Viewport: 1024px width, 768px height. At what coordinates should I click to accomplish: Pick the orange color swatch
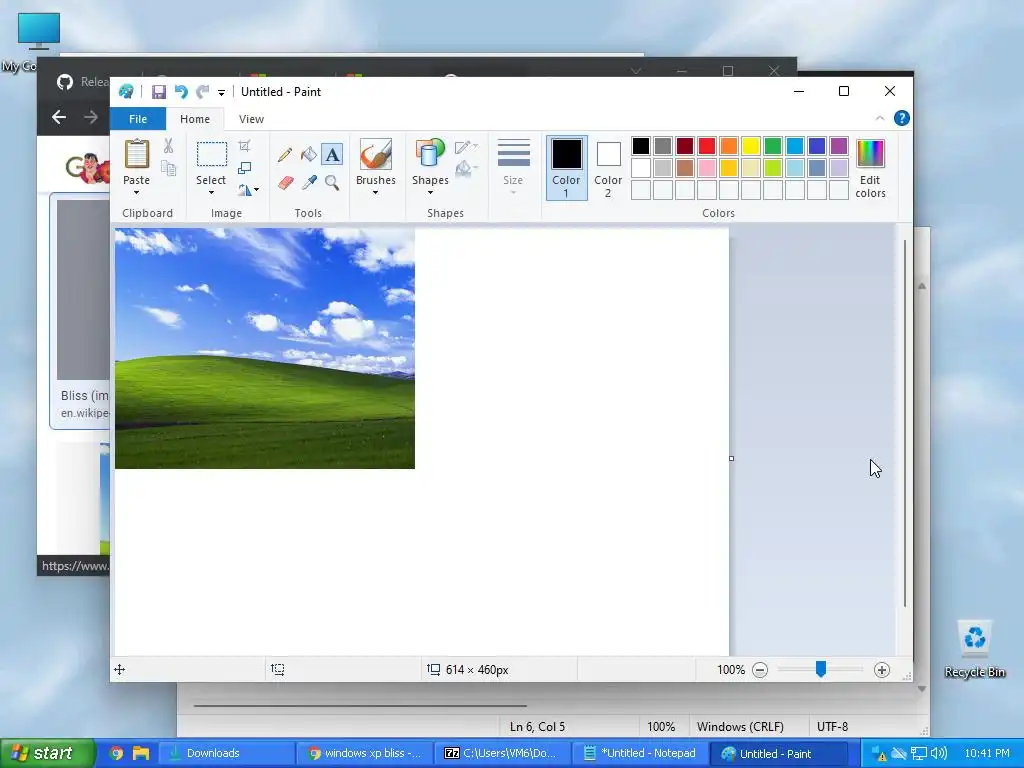(x=729, y=146)
